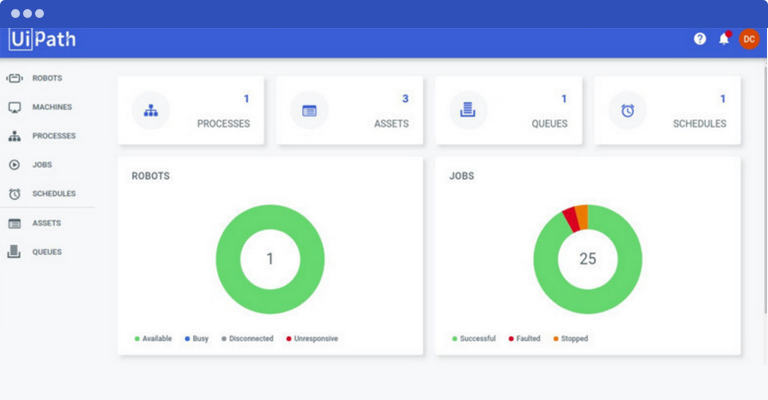Click the Schedules alarm clock sidebar icon
The height and width of the screenshot is (400, 768).
[x=15, y=194]
